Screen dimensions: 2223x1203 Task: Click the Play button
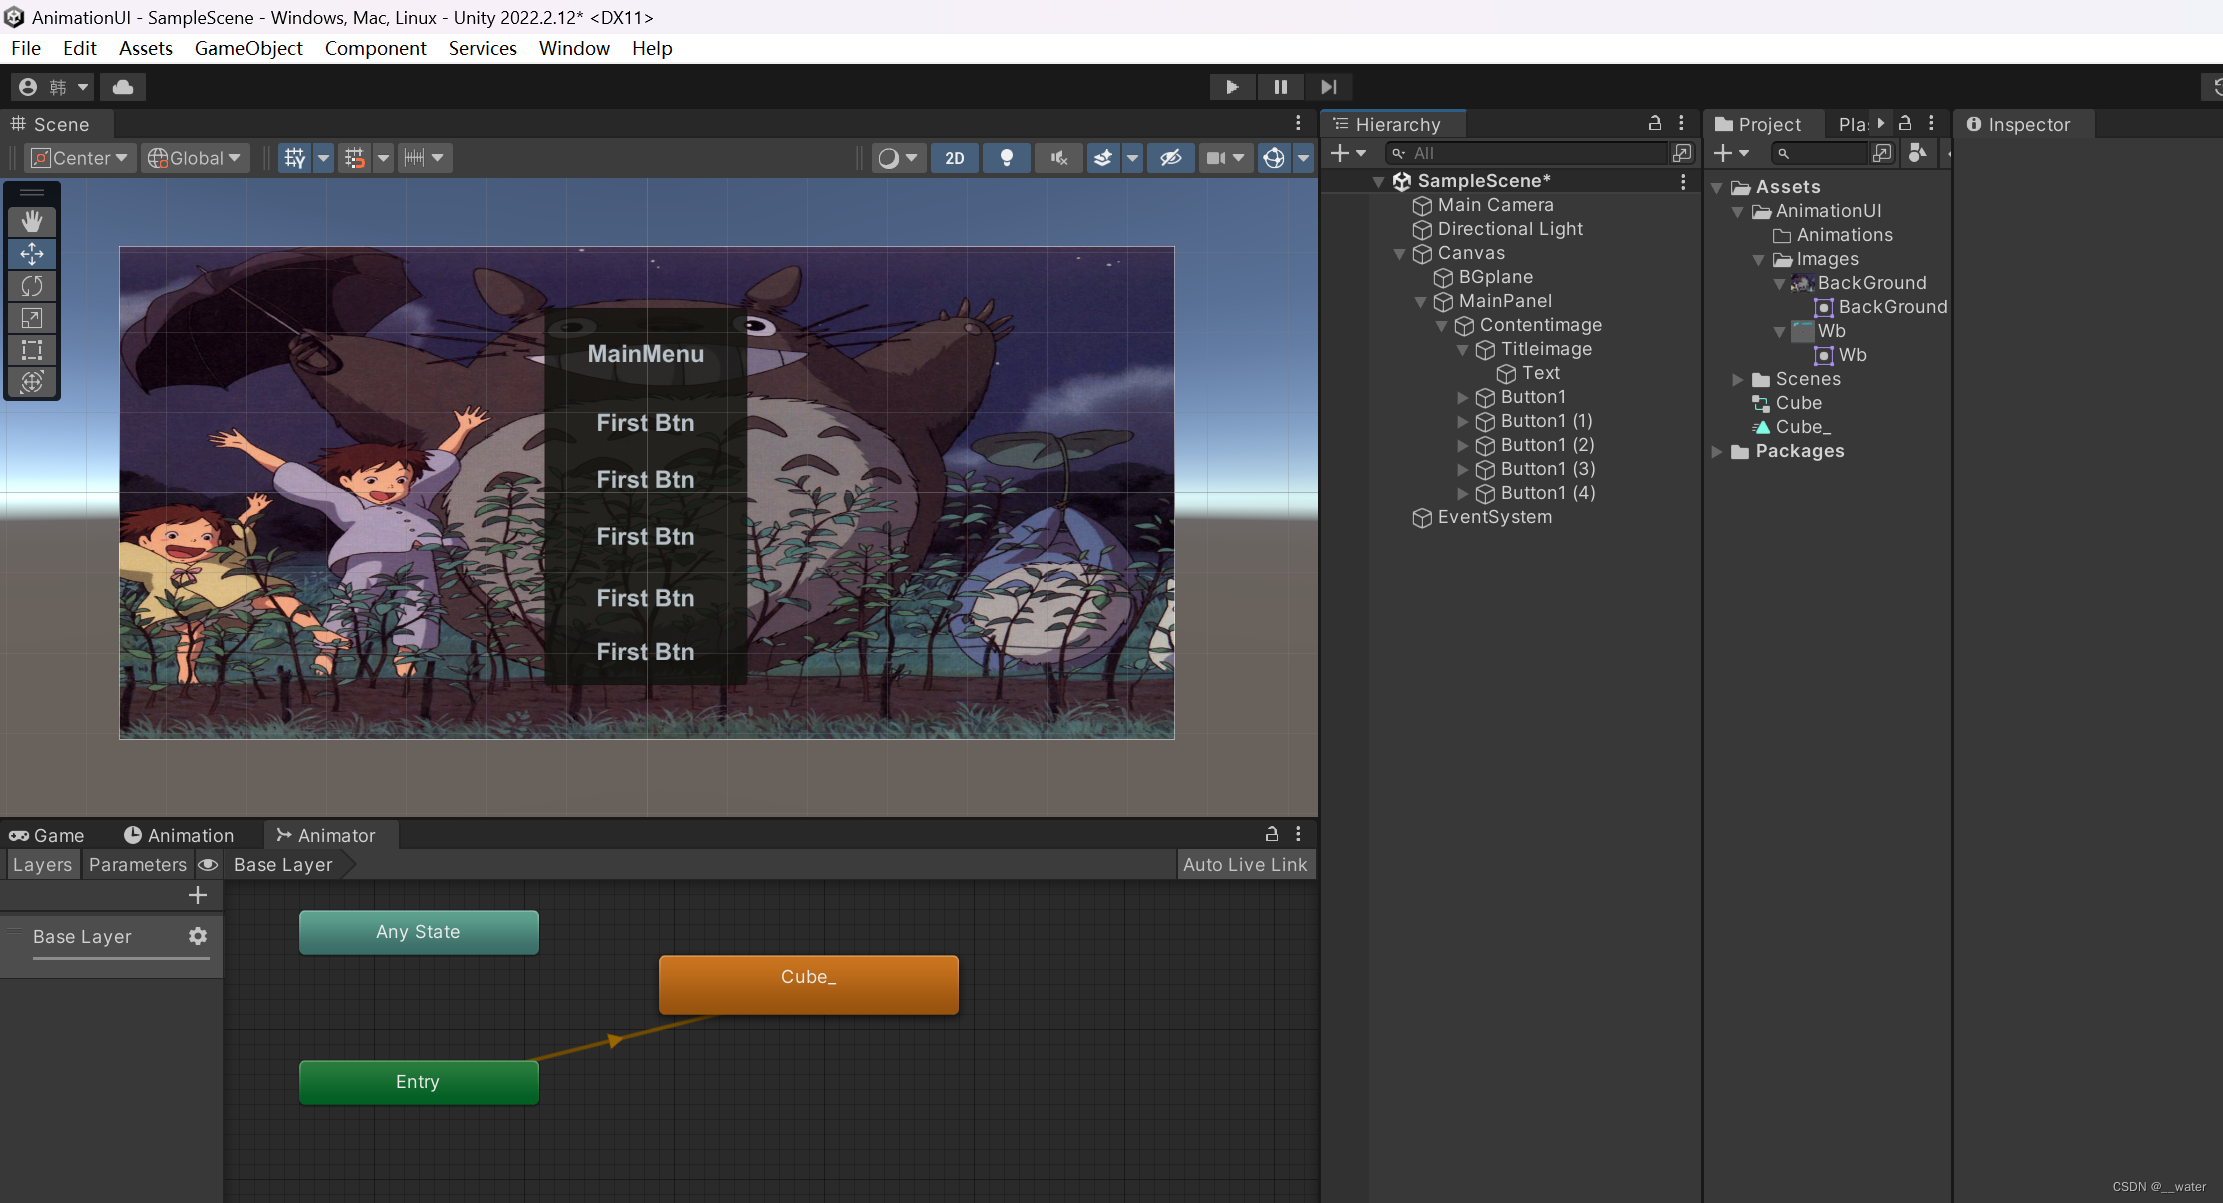pos(1232,87)
